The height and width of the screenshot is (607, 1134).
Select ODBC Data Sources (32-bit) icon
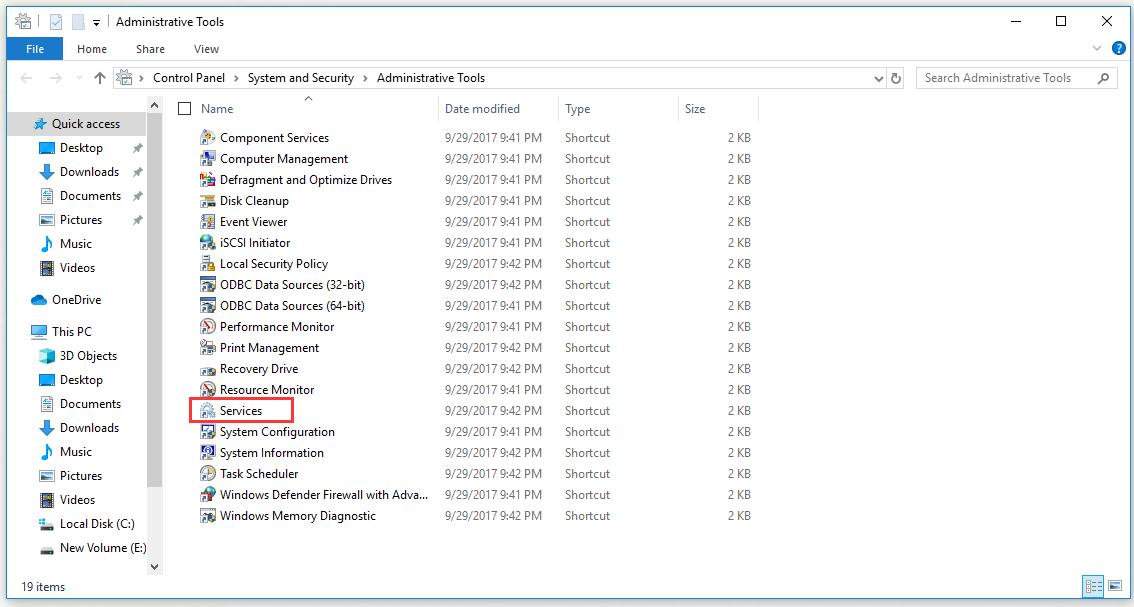click(x=208, y=284)
